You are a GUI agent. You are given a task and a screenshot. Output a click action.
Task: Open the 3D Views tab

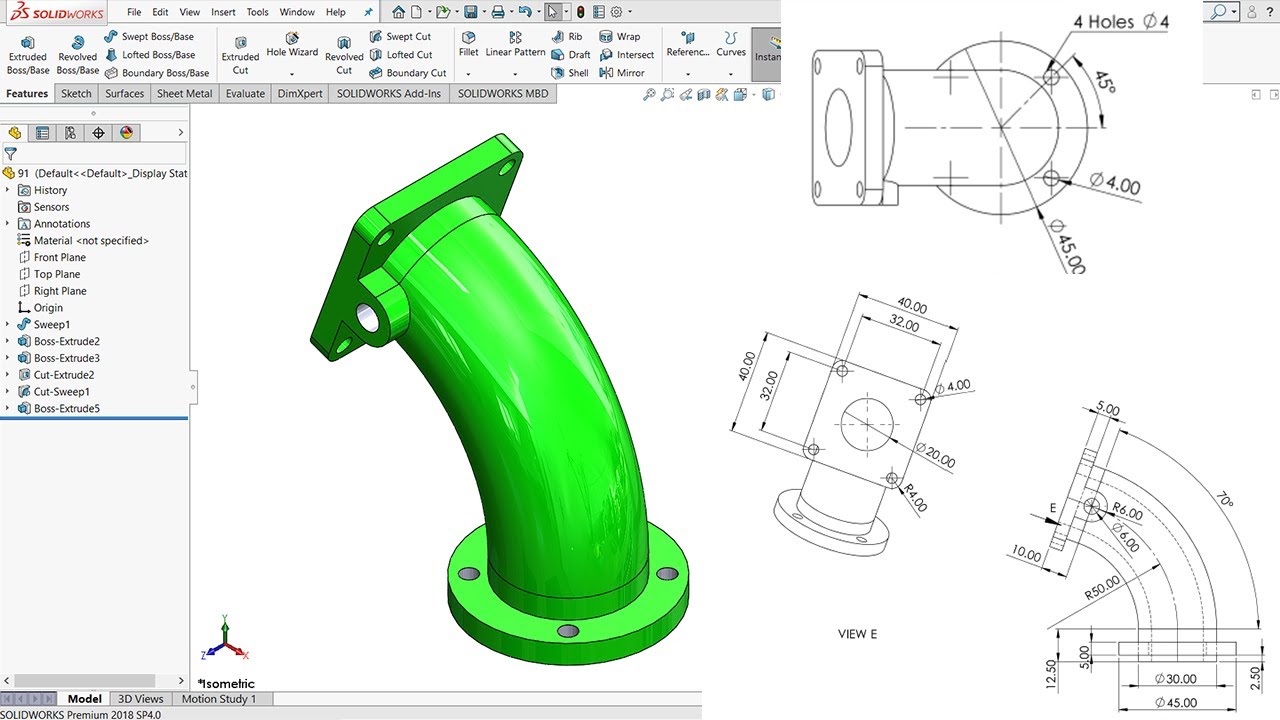[140, 699]
